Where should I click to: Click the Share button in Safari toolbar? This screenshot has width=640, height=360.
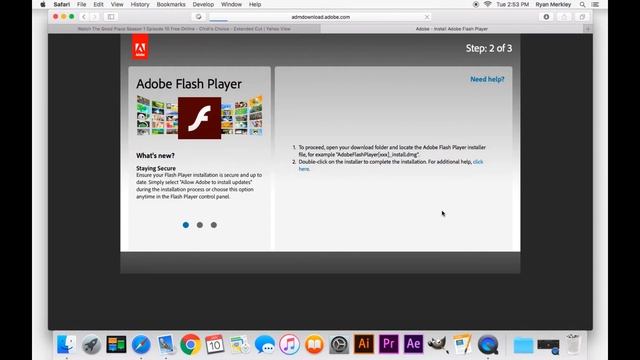(x=564, y=17)
